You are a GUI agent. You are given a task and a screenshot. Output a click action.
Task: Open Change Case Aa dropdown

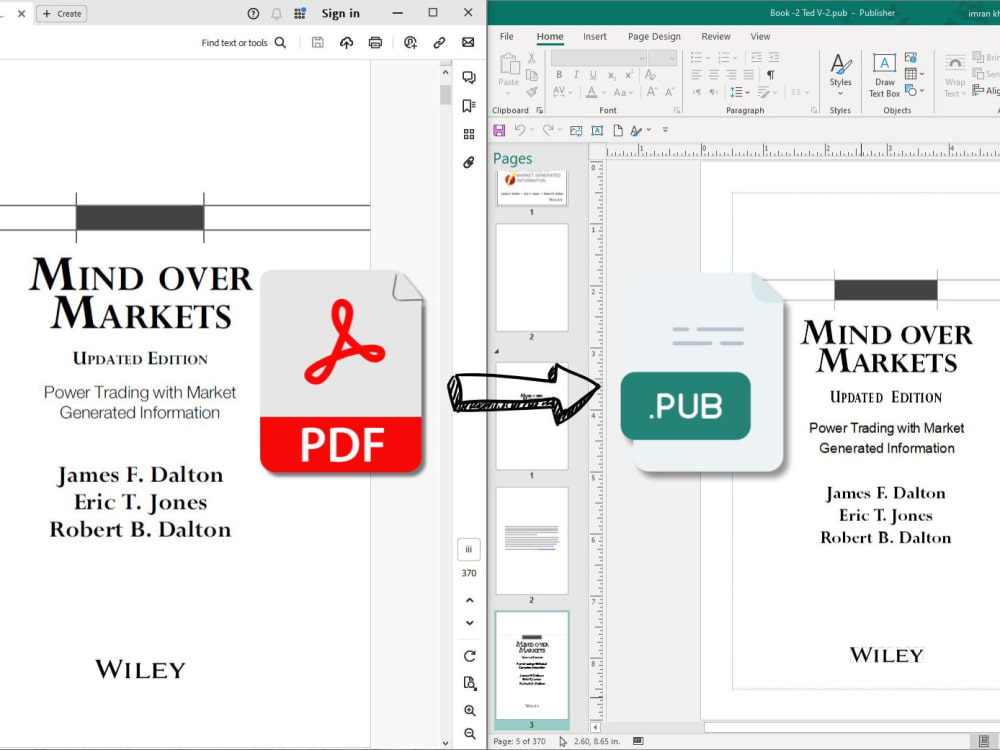(622, 92)
